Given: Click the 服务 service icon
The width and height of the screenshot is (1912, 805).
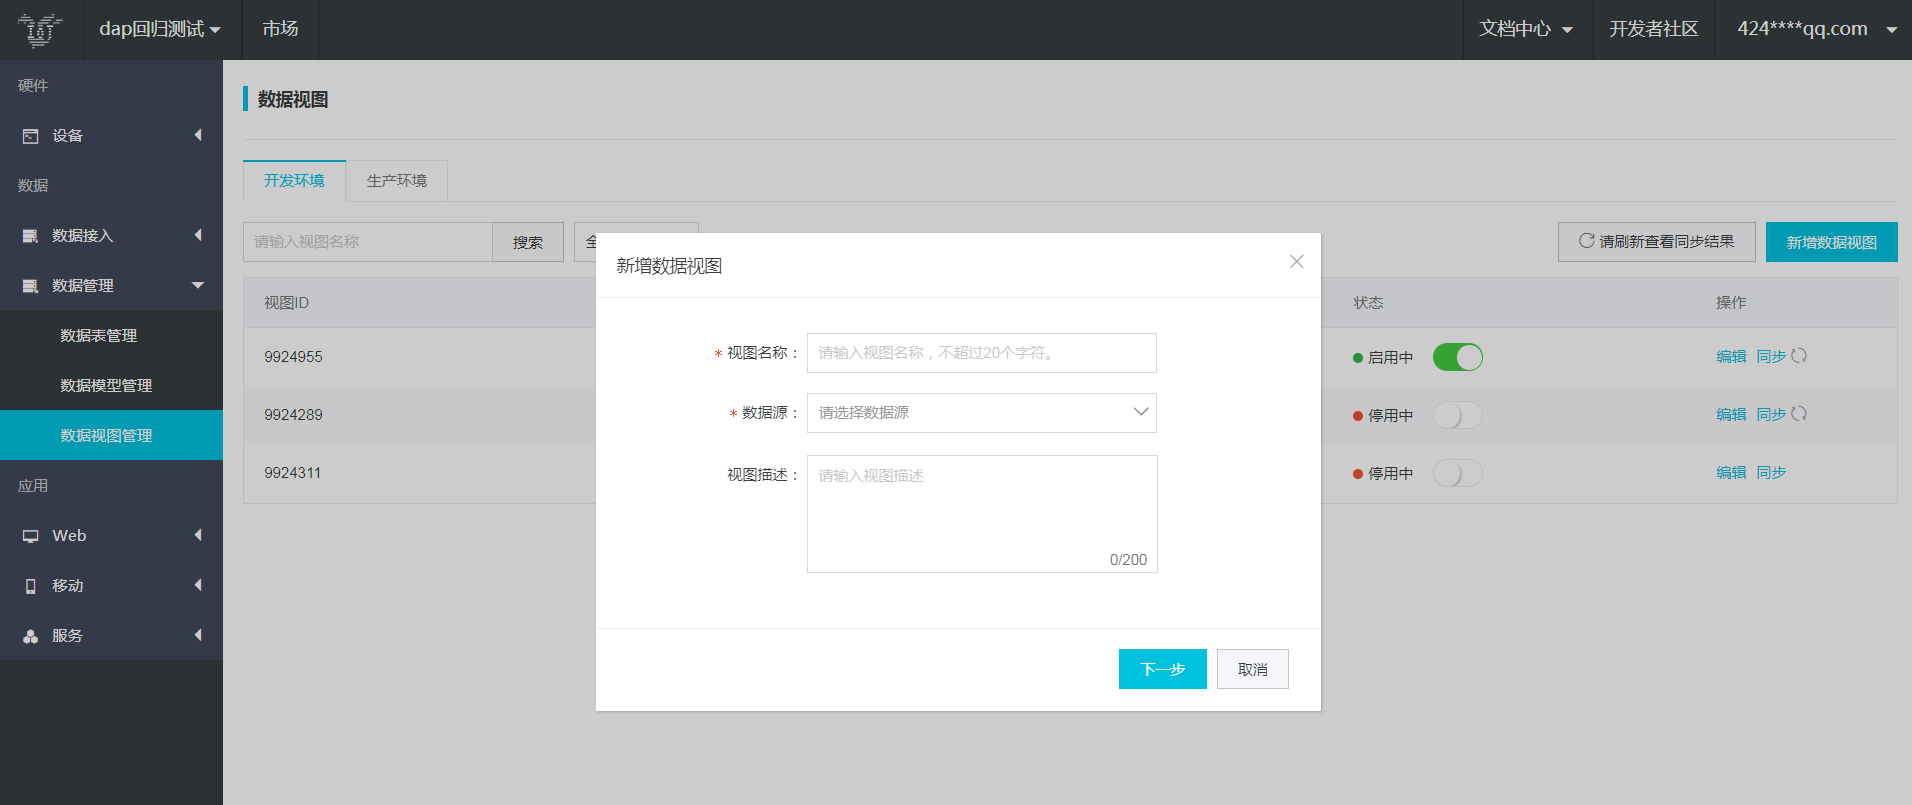Looking at the screenshot, I should click(x=31, y=636).
